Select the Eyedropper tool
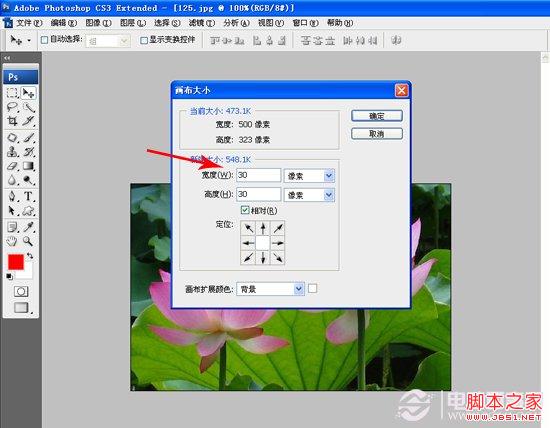 tap(28, 227)
